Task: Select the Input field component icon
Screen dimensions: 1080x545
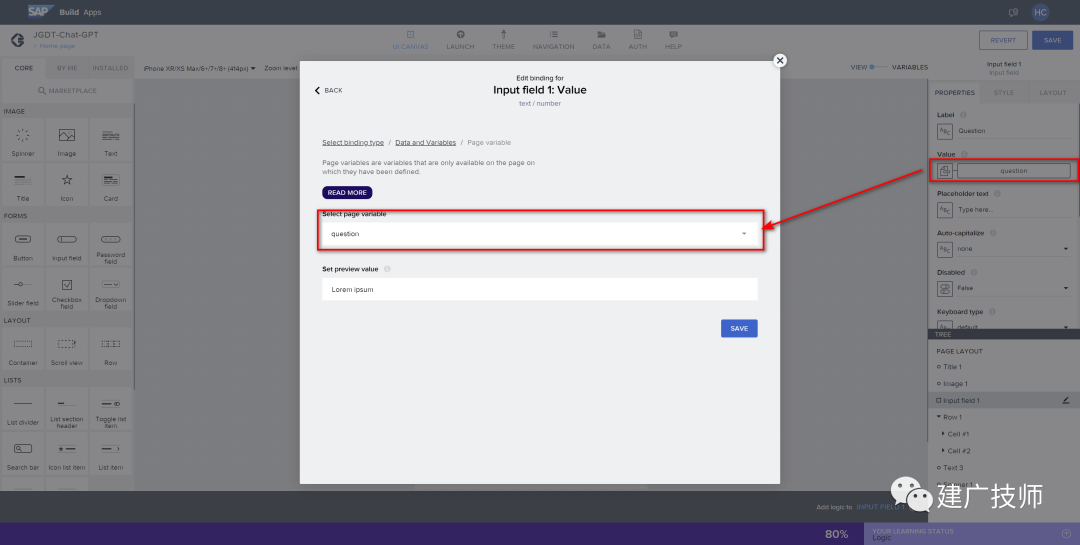Action: [x=67, y=239]
